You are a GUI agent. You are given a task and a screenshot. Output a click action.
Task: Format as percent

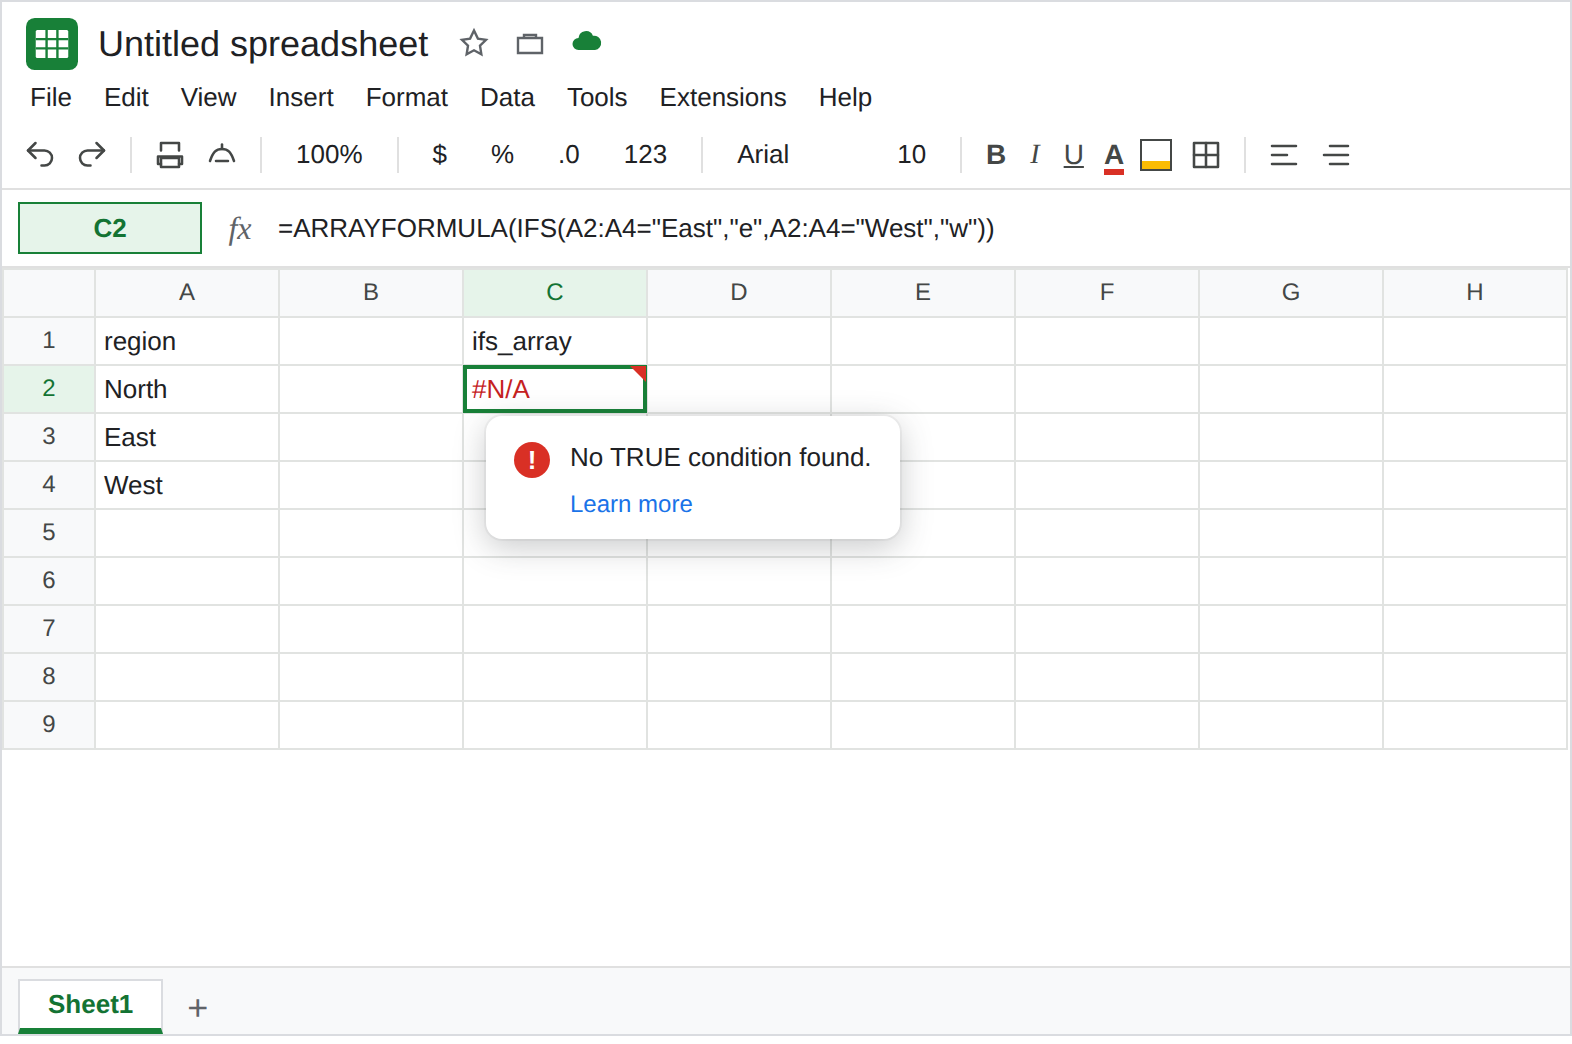(x=502, y=155)
